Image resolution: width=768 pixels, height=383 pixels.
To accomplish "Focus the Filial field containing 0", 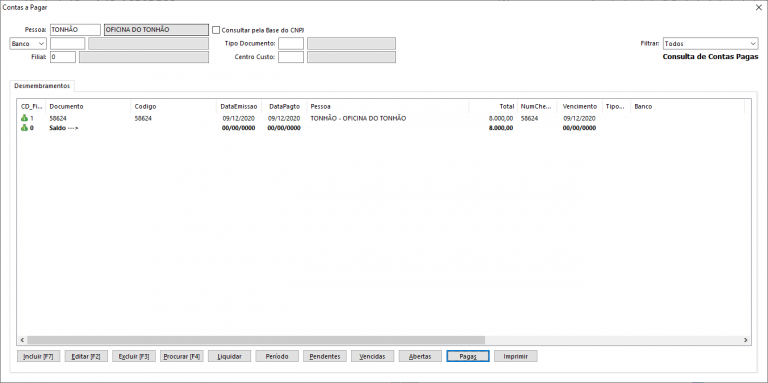I will pyautogui.click(x=63, y=57).
